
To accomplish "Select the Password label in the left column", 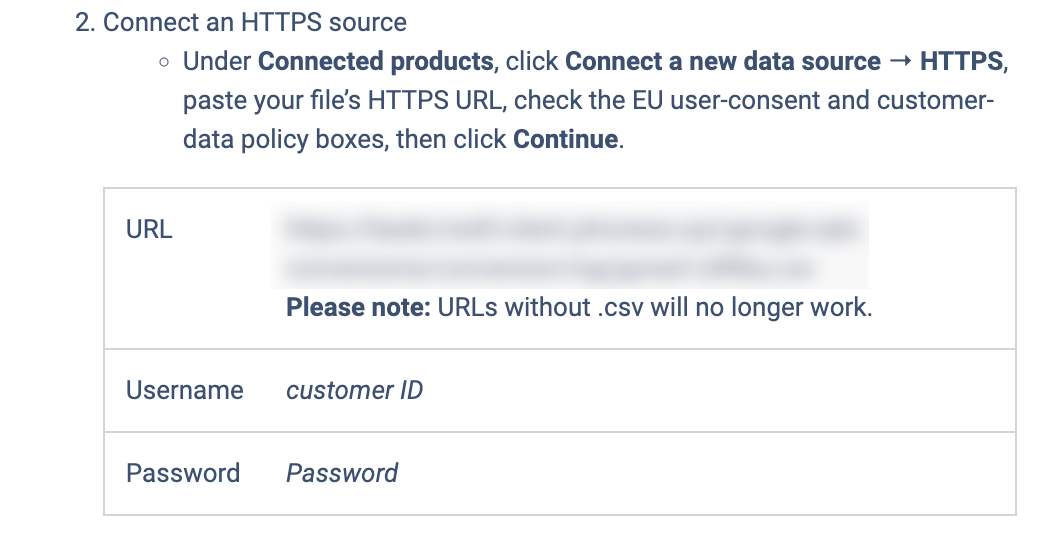I will click(183, 473).
